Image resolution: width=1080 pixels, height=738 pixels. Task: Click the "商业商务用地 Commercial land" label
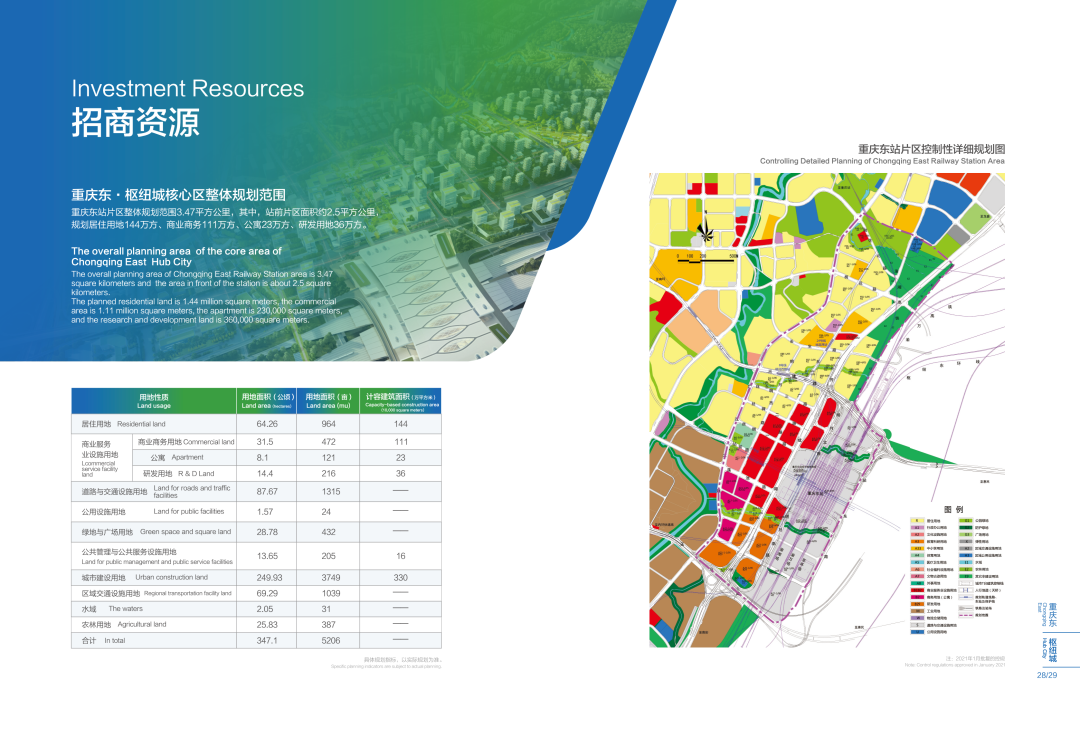tap(186, 442)
